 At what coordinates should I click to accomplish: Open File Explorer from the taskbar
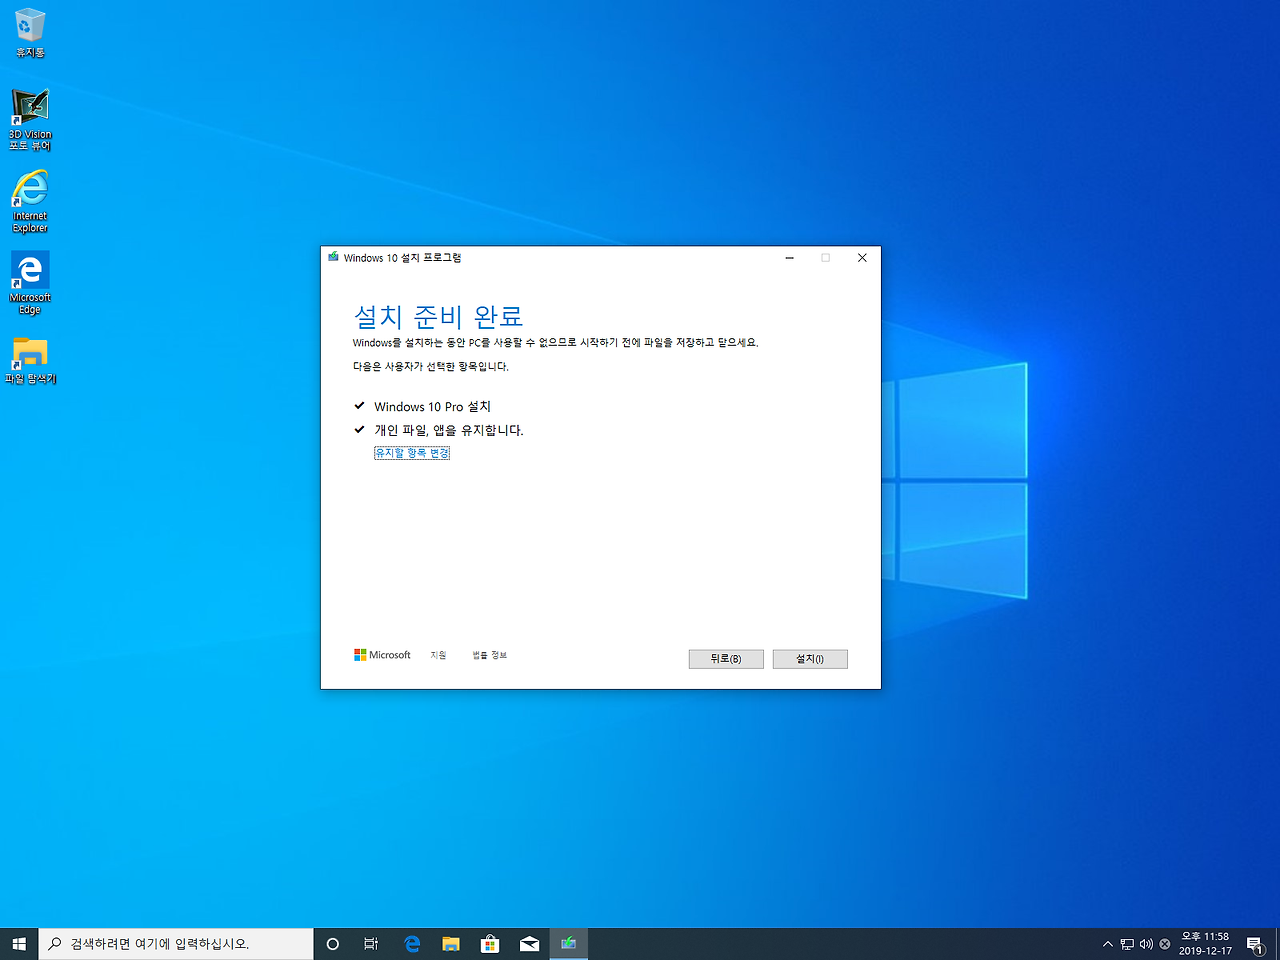(x=451, y=944)
